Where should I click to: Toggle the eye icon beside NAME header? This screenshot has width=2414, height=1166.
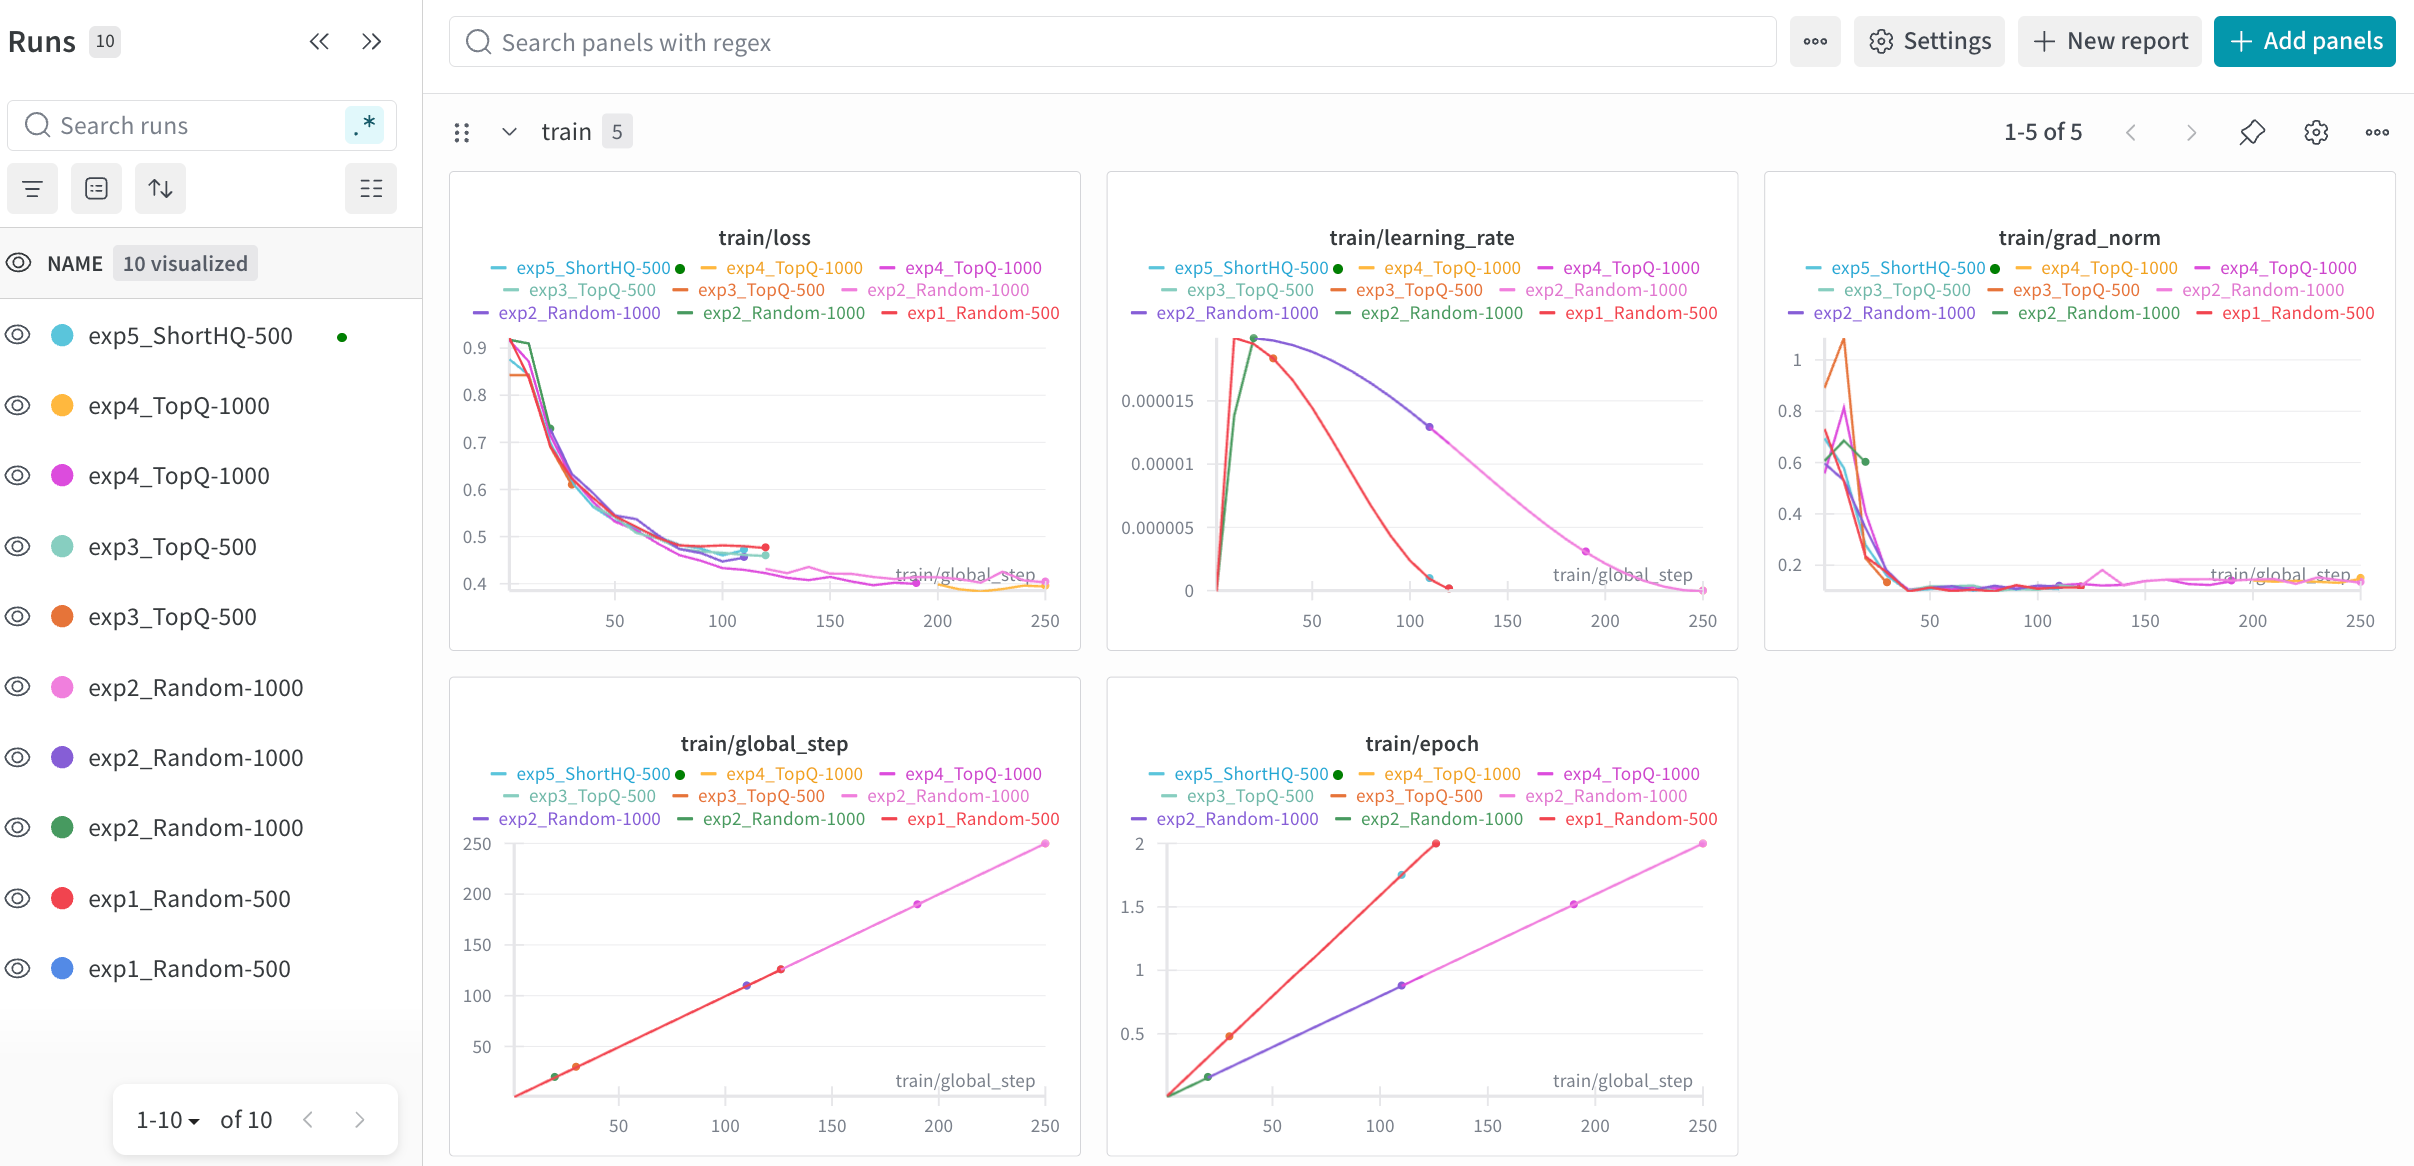pos(18,263)
